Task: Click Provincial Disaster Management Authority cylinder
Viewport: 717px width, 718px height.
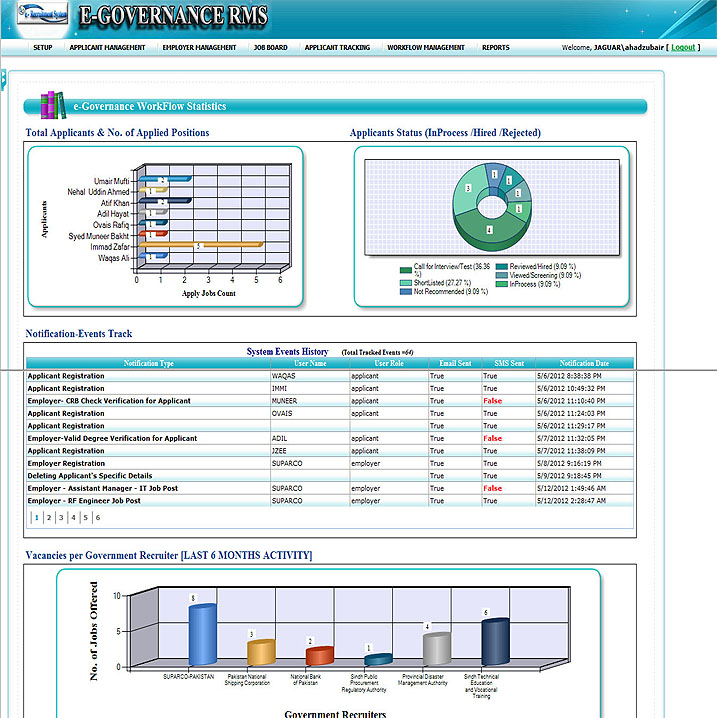Action: coord(437,648)
